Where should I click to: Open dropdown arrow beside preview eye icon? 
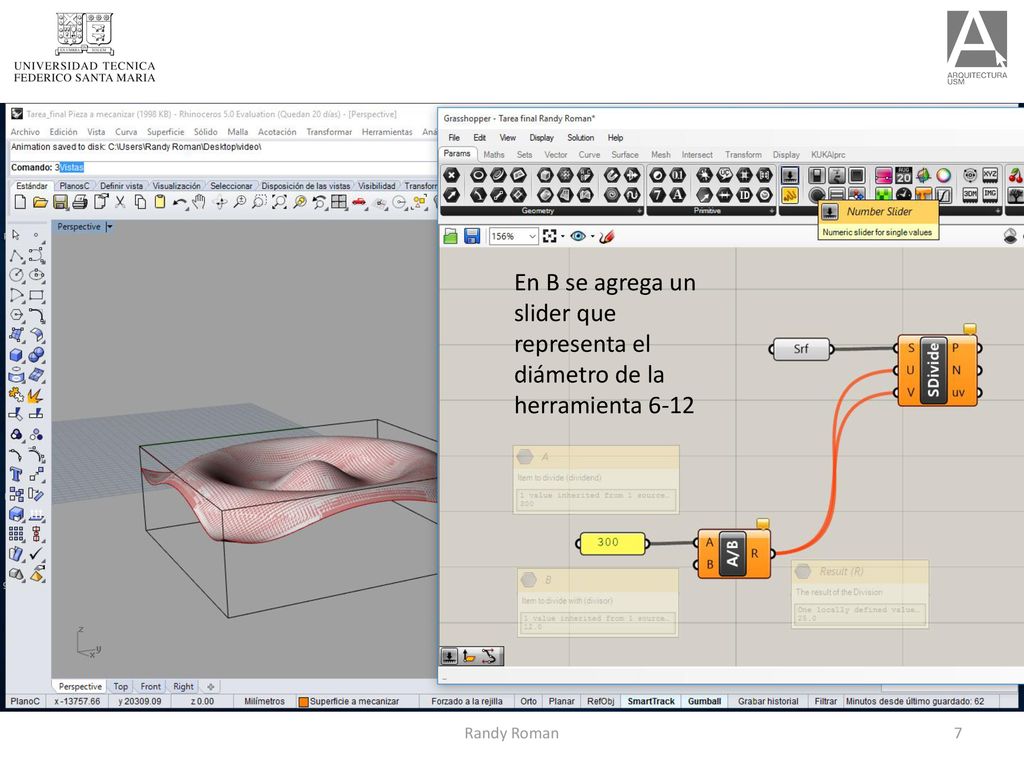(592, 236)
